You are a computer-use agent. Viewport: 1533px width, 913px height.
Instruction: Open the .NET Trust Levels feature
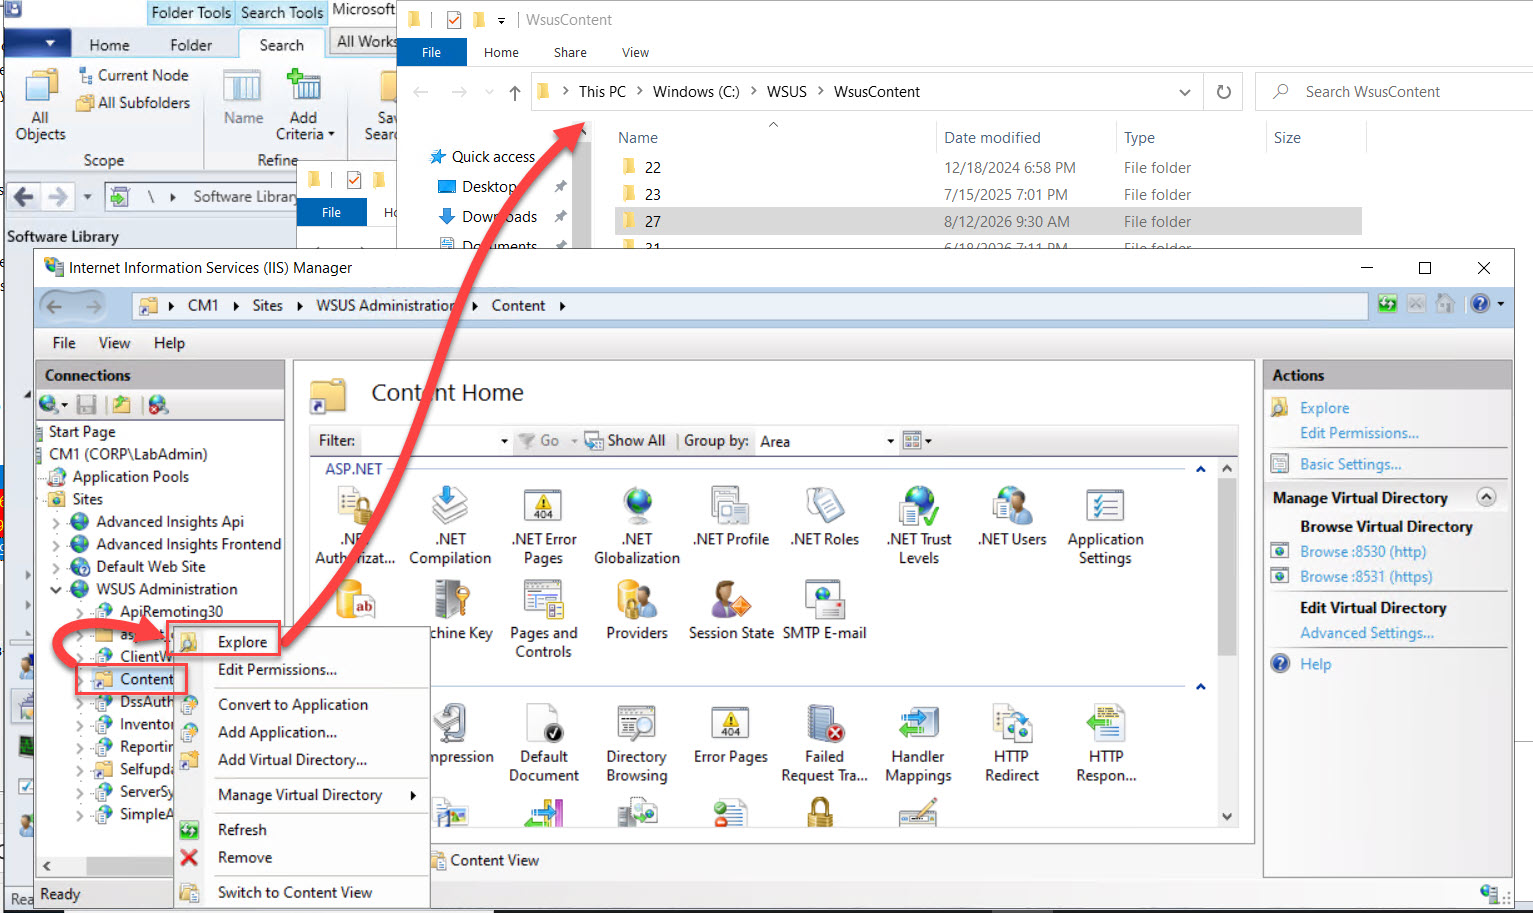919,526
